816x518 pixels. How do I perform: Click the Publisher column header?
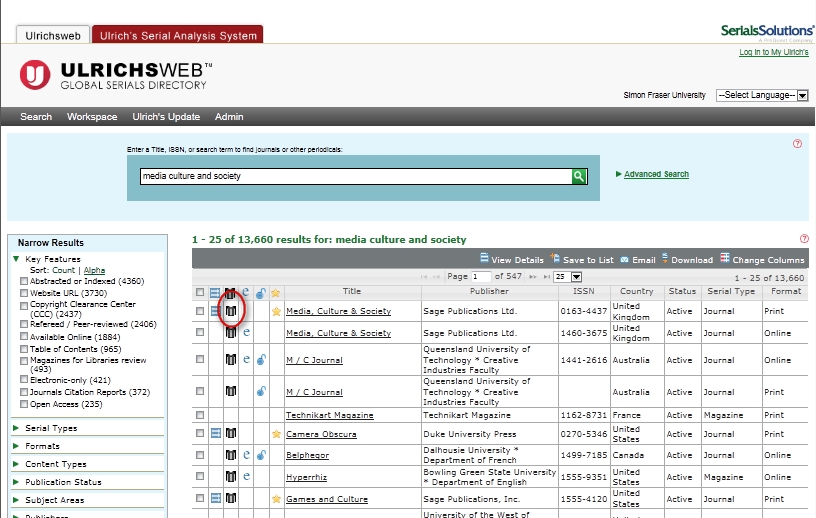pos(489,292)
